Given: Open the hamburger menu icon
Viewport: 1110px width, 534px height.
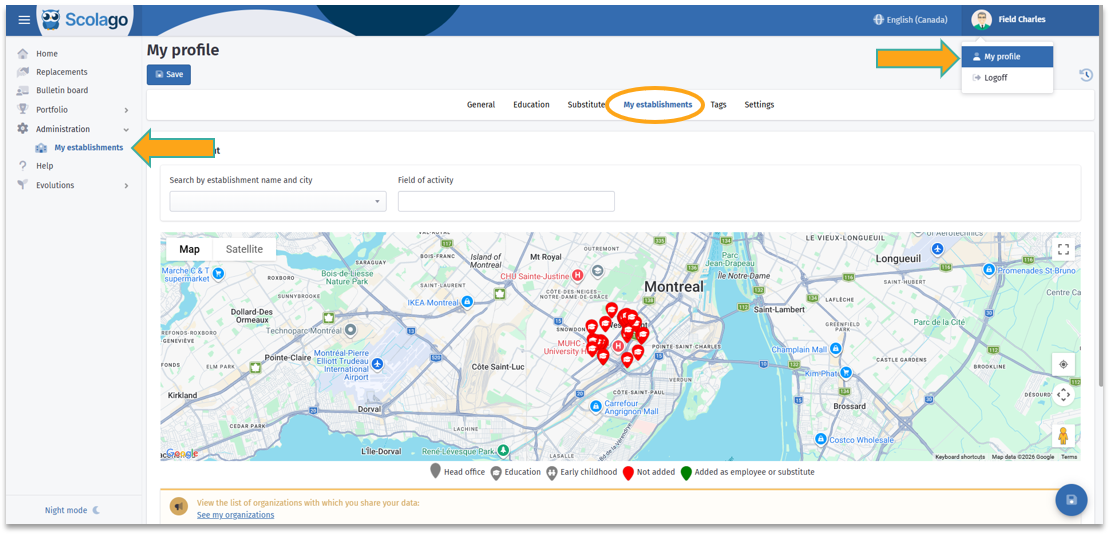Looking at the screenshot, I should click(24, 20).
